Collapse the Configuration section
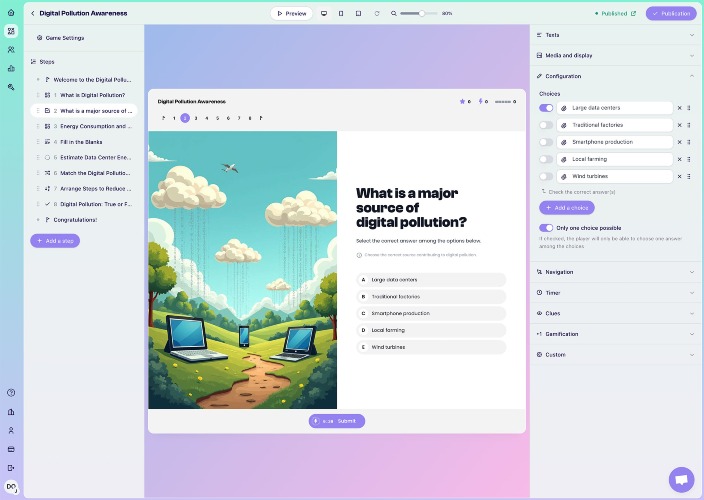This screenshot has width=704, height=500. pos(615,76)
